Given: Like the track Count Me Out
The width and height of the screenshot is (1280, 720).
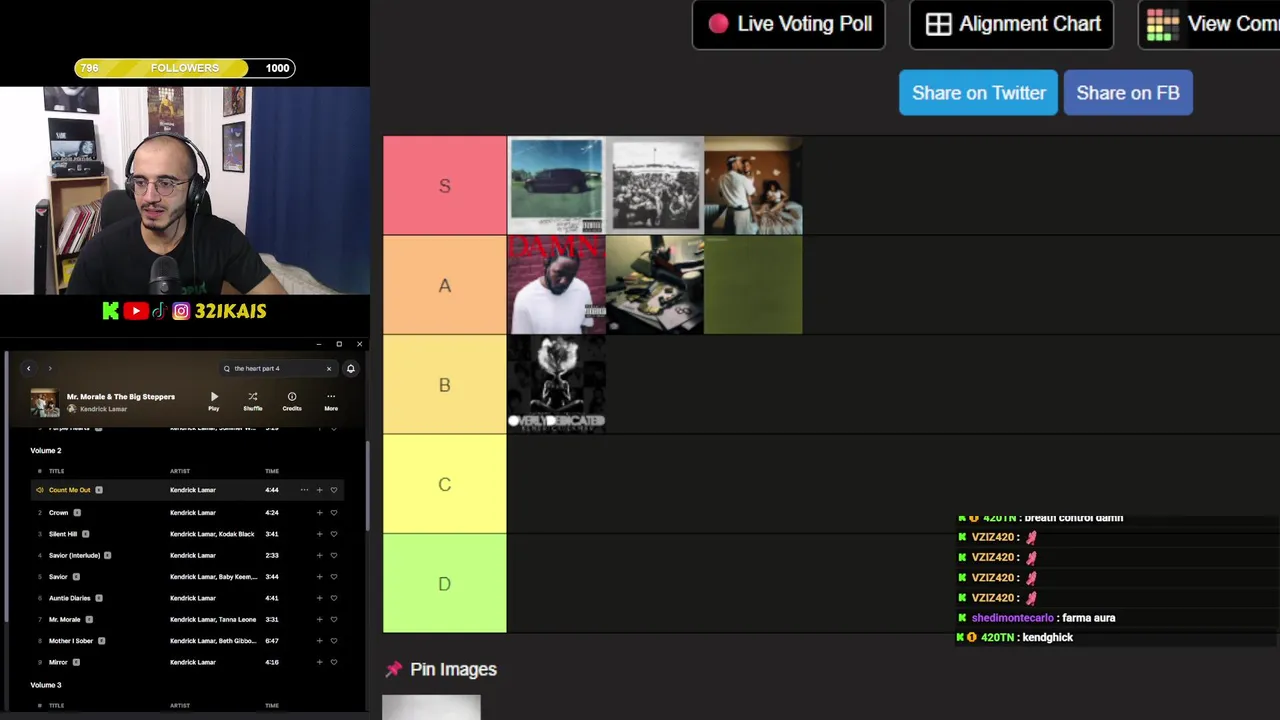Looking at the screenshot, I should click(334, 490).
